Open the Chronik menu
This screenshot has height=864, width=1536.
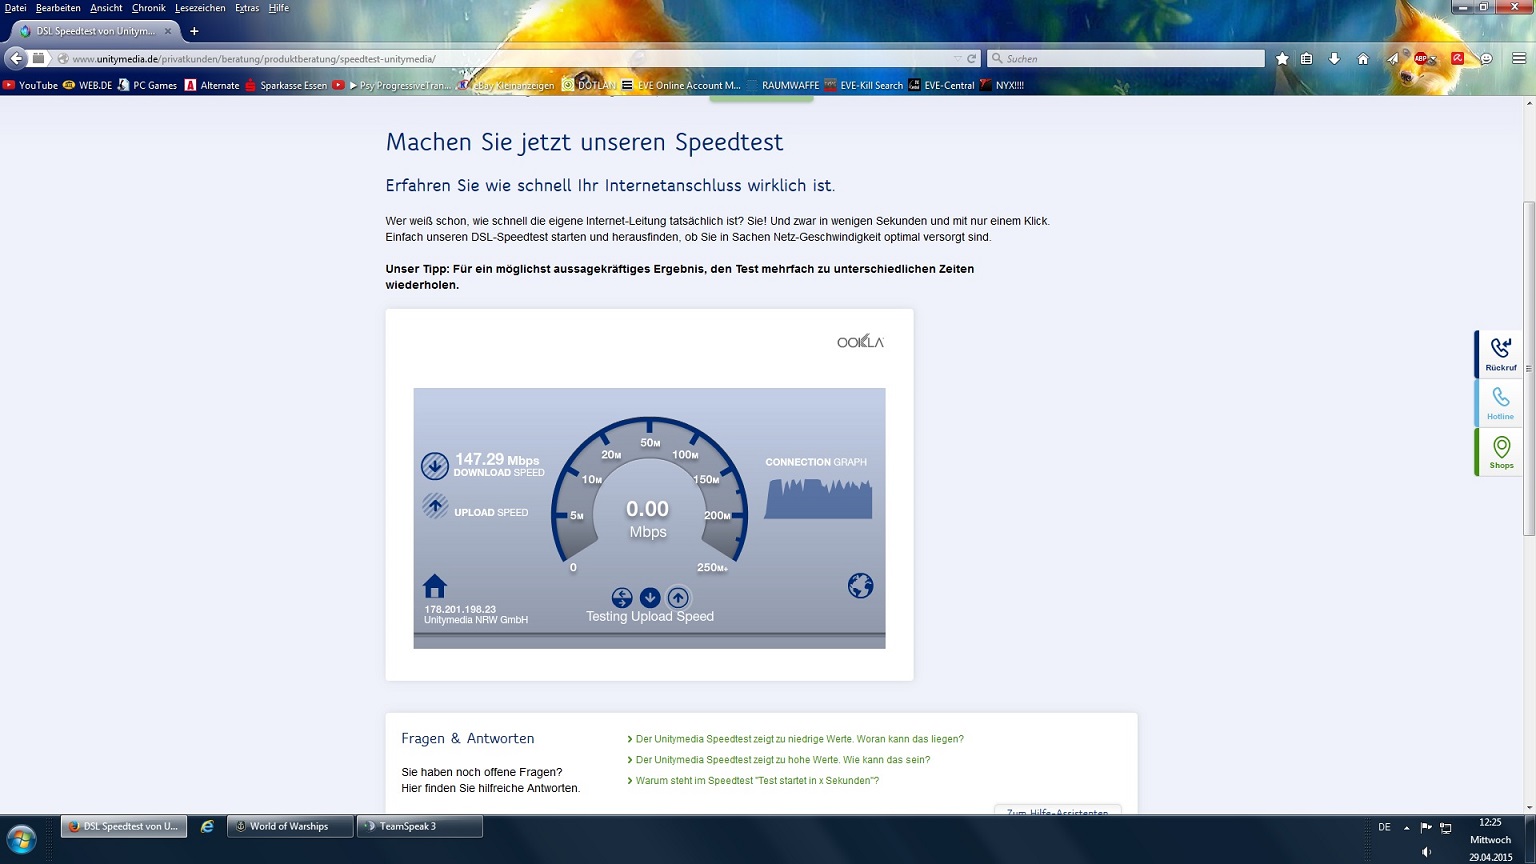[x=148, y=8]
